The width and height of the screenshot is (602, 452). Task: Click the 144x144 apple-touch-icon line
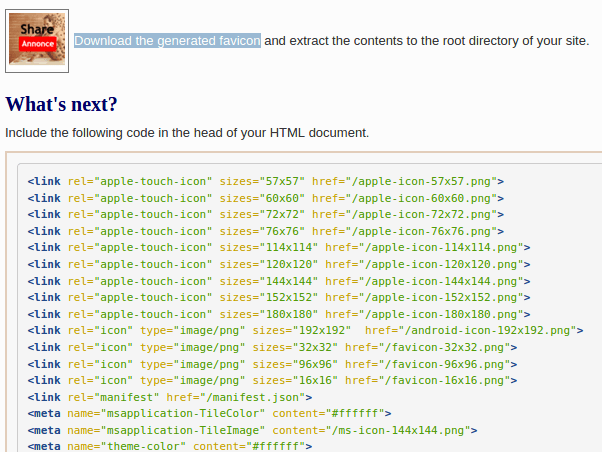point(279,281)
